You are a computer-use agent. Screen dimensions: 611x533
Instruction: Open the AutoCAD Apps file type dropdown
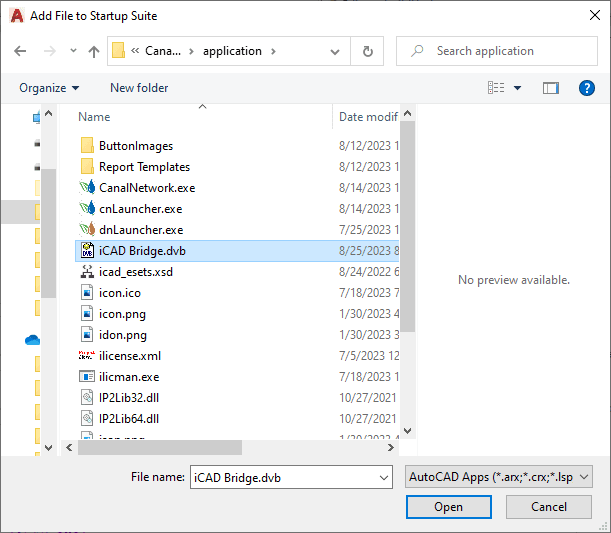pos(499,477)
